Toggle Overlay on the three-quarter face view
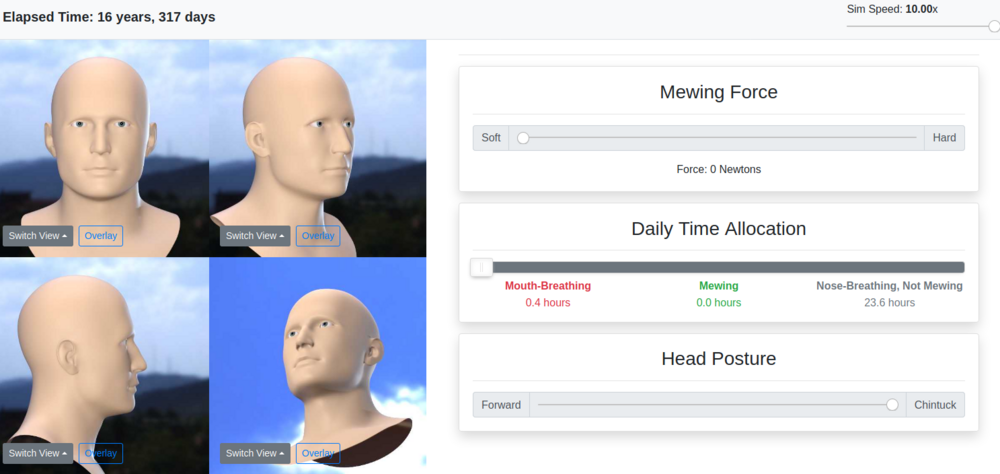 click(x=318, y=235)
